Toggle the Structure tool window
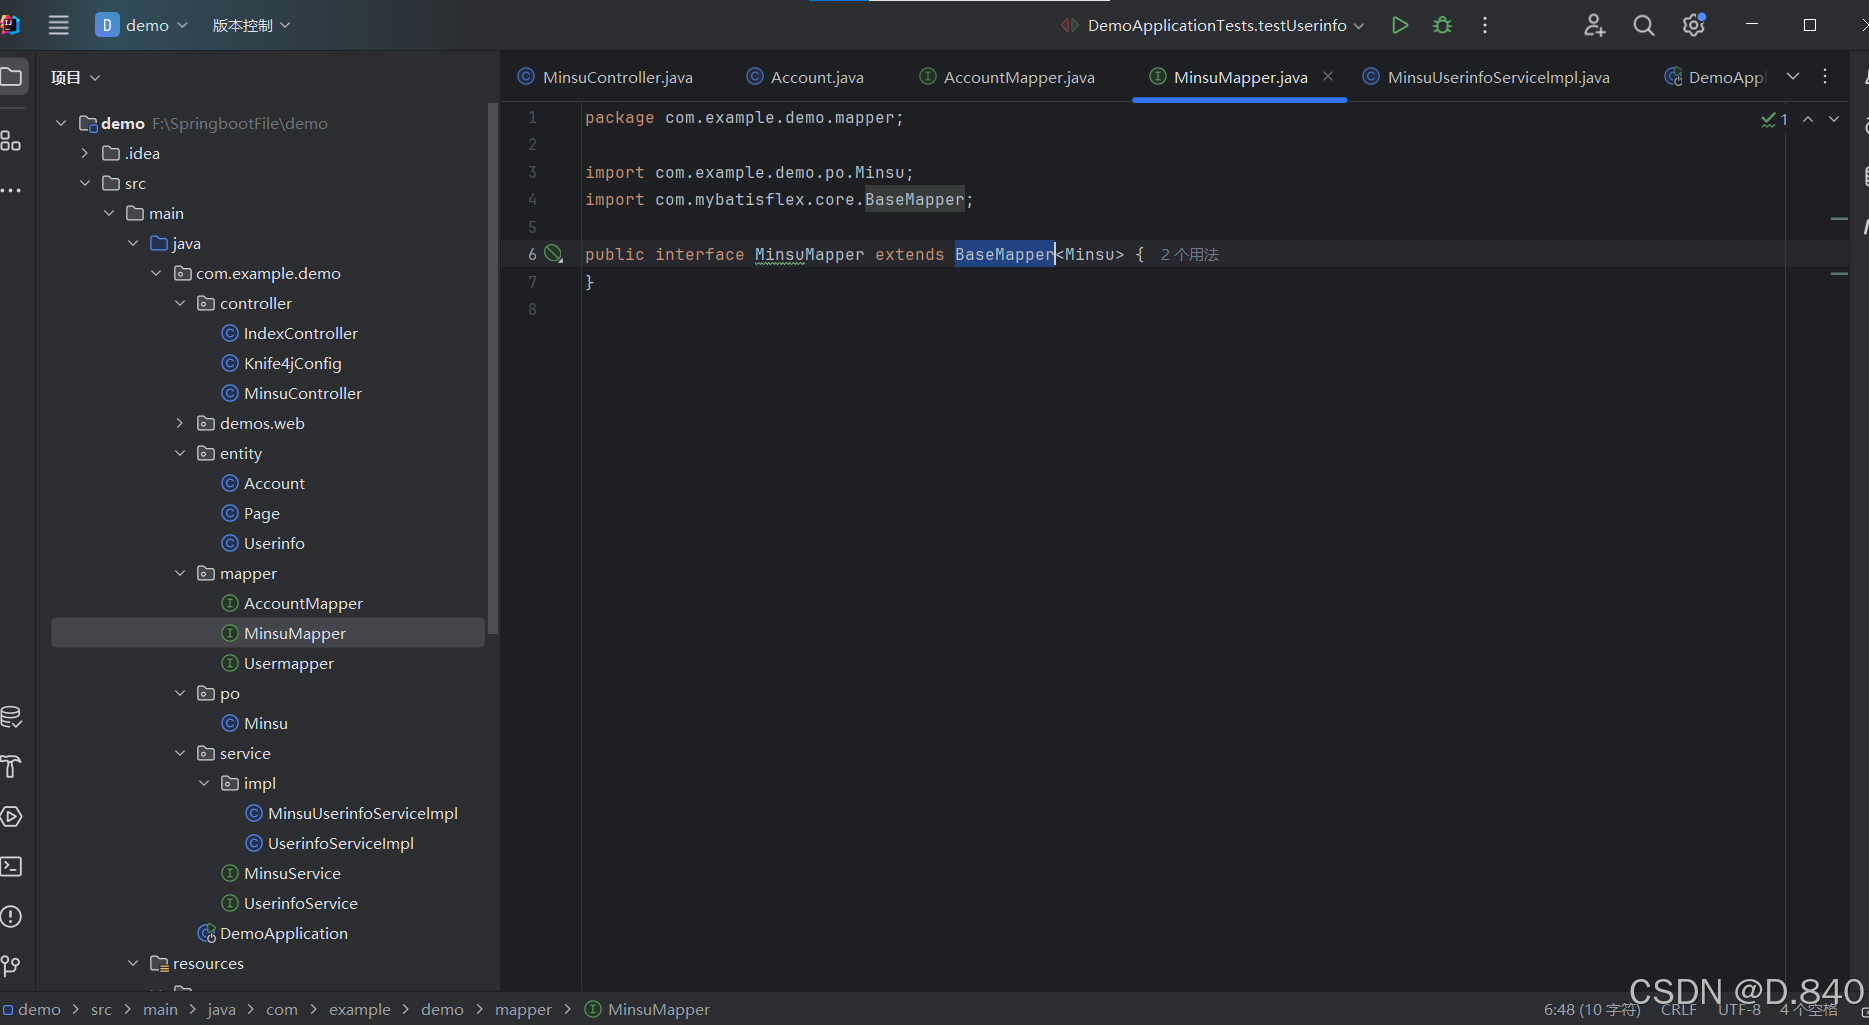Screen dimensions: 1869x1025 click(12, 141)
